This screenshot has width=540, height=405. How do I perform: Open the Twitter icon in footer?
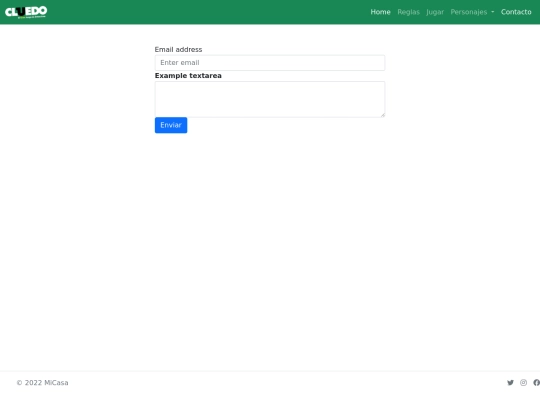click(x=510, y=383)
